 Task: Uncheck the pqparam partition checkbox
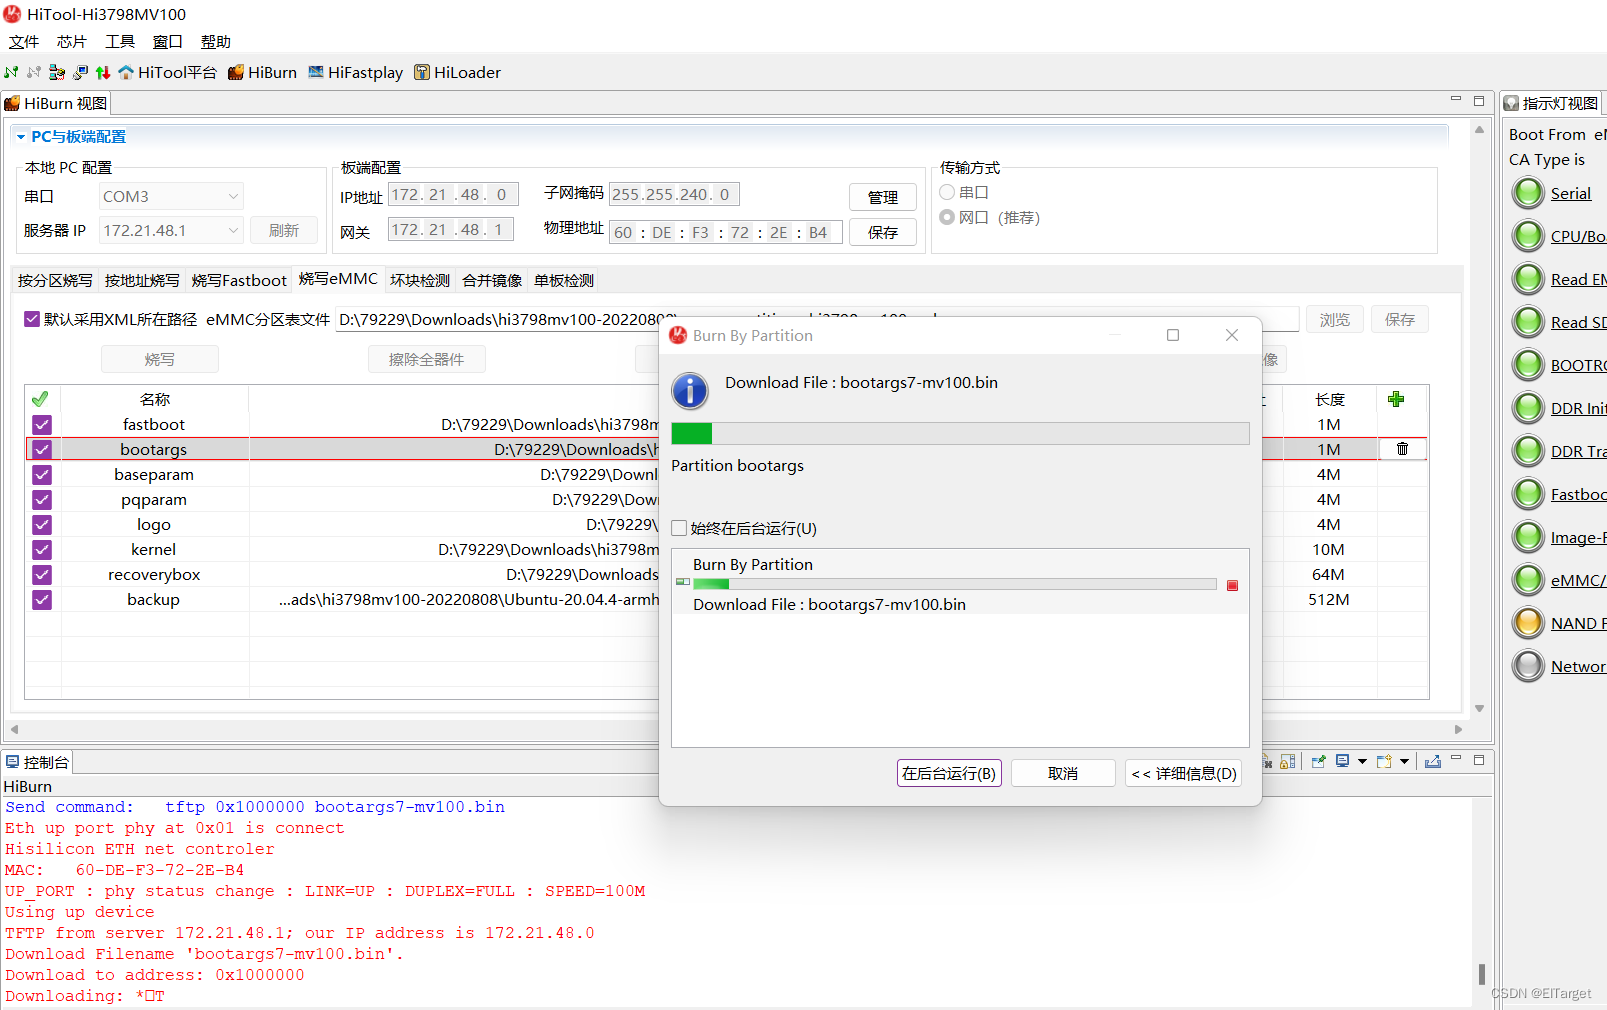point(41,499)
